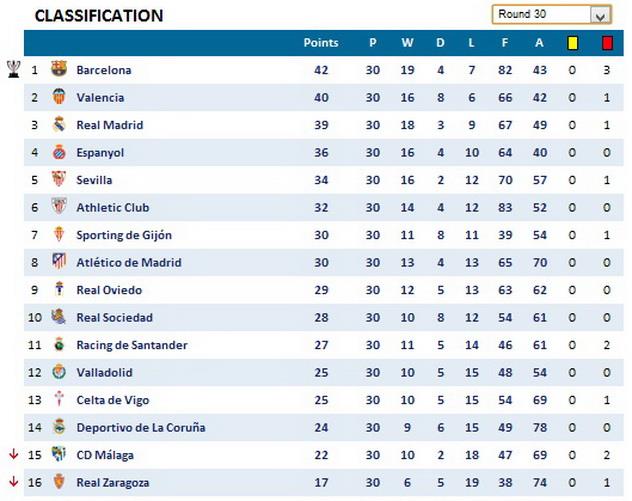Screen dimensions: 632x501
Task: Click the Real Madrid crest icon
Action: (x=59, y=125)
